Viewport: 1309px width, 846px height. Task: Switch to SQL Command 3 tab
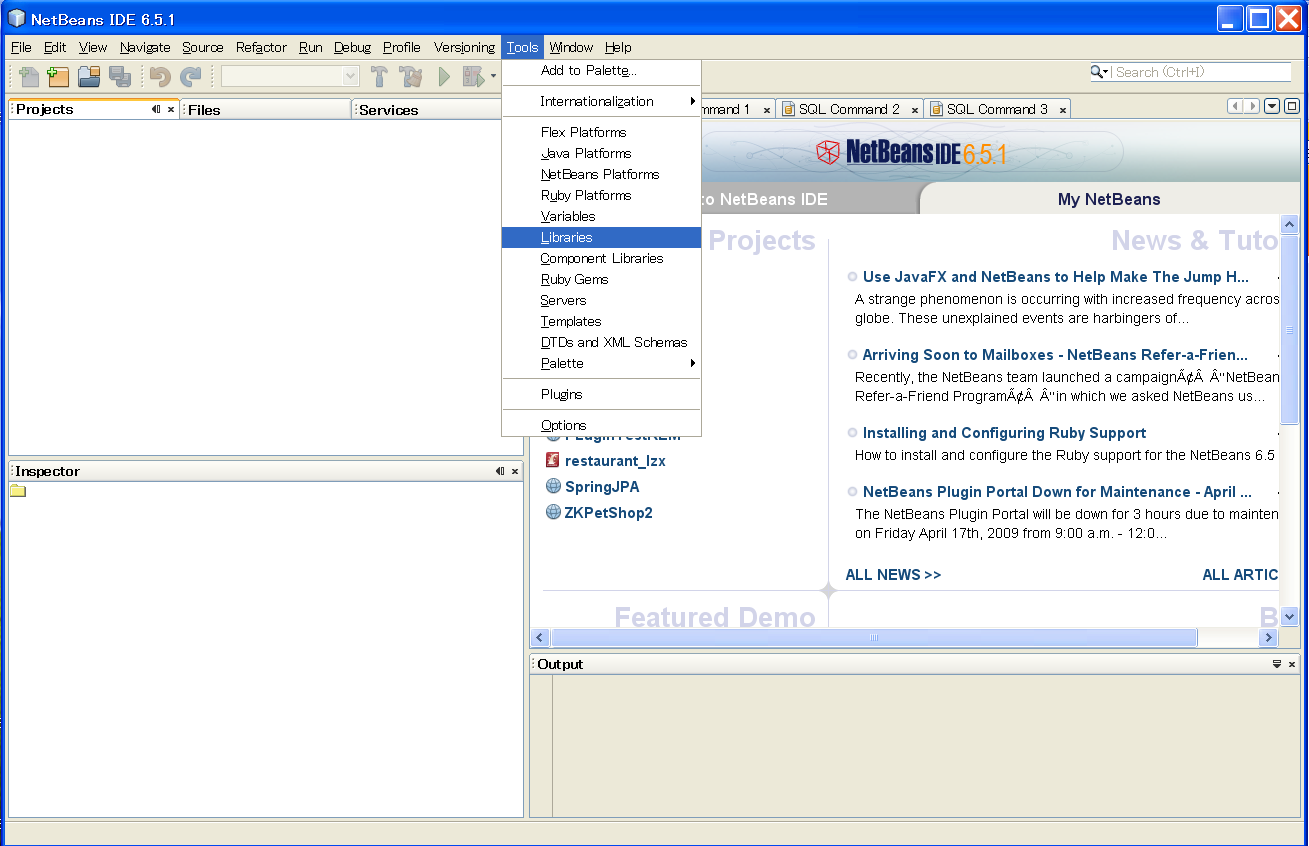(997, 109)
